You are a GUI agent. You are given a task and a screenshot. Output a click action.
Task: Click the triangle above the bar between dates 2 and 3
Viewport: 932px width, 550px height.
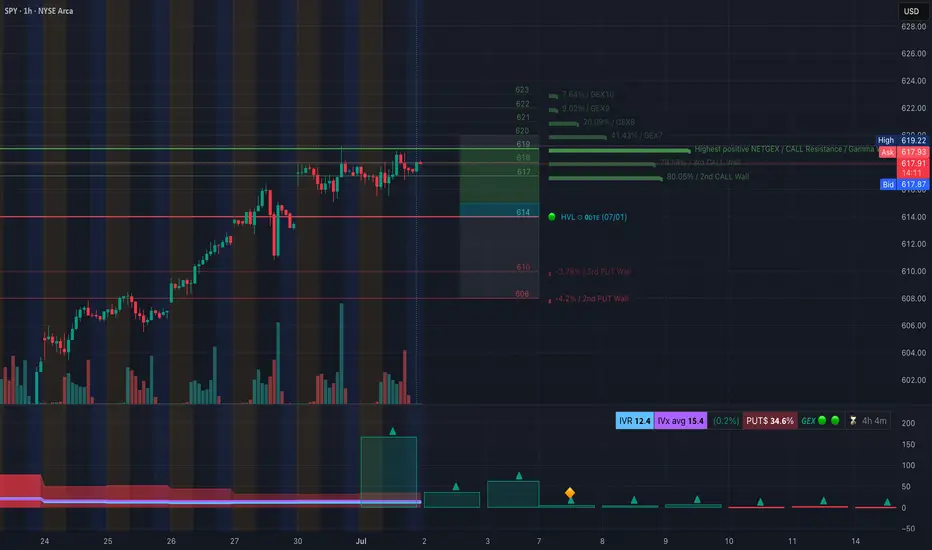tap(456, 486)
